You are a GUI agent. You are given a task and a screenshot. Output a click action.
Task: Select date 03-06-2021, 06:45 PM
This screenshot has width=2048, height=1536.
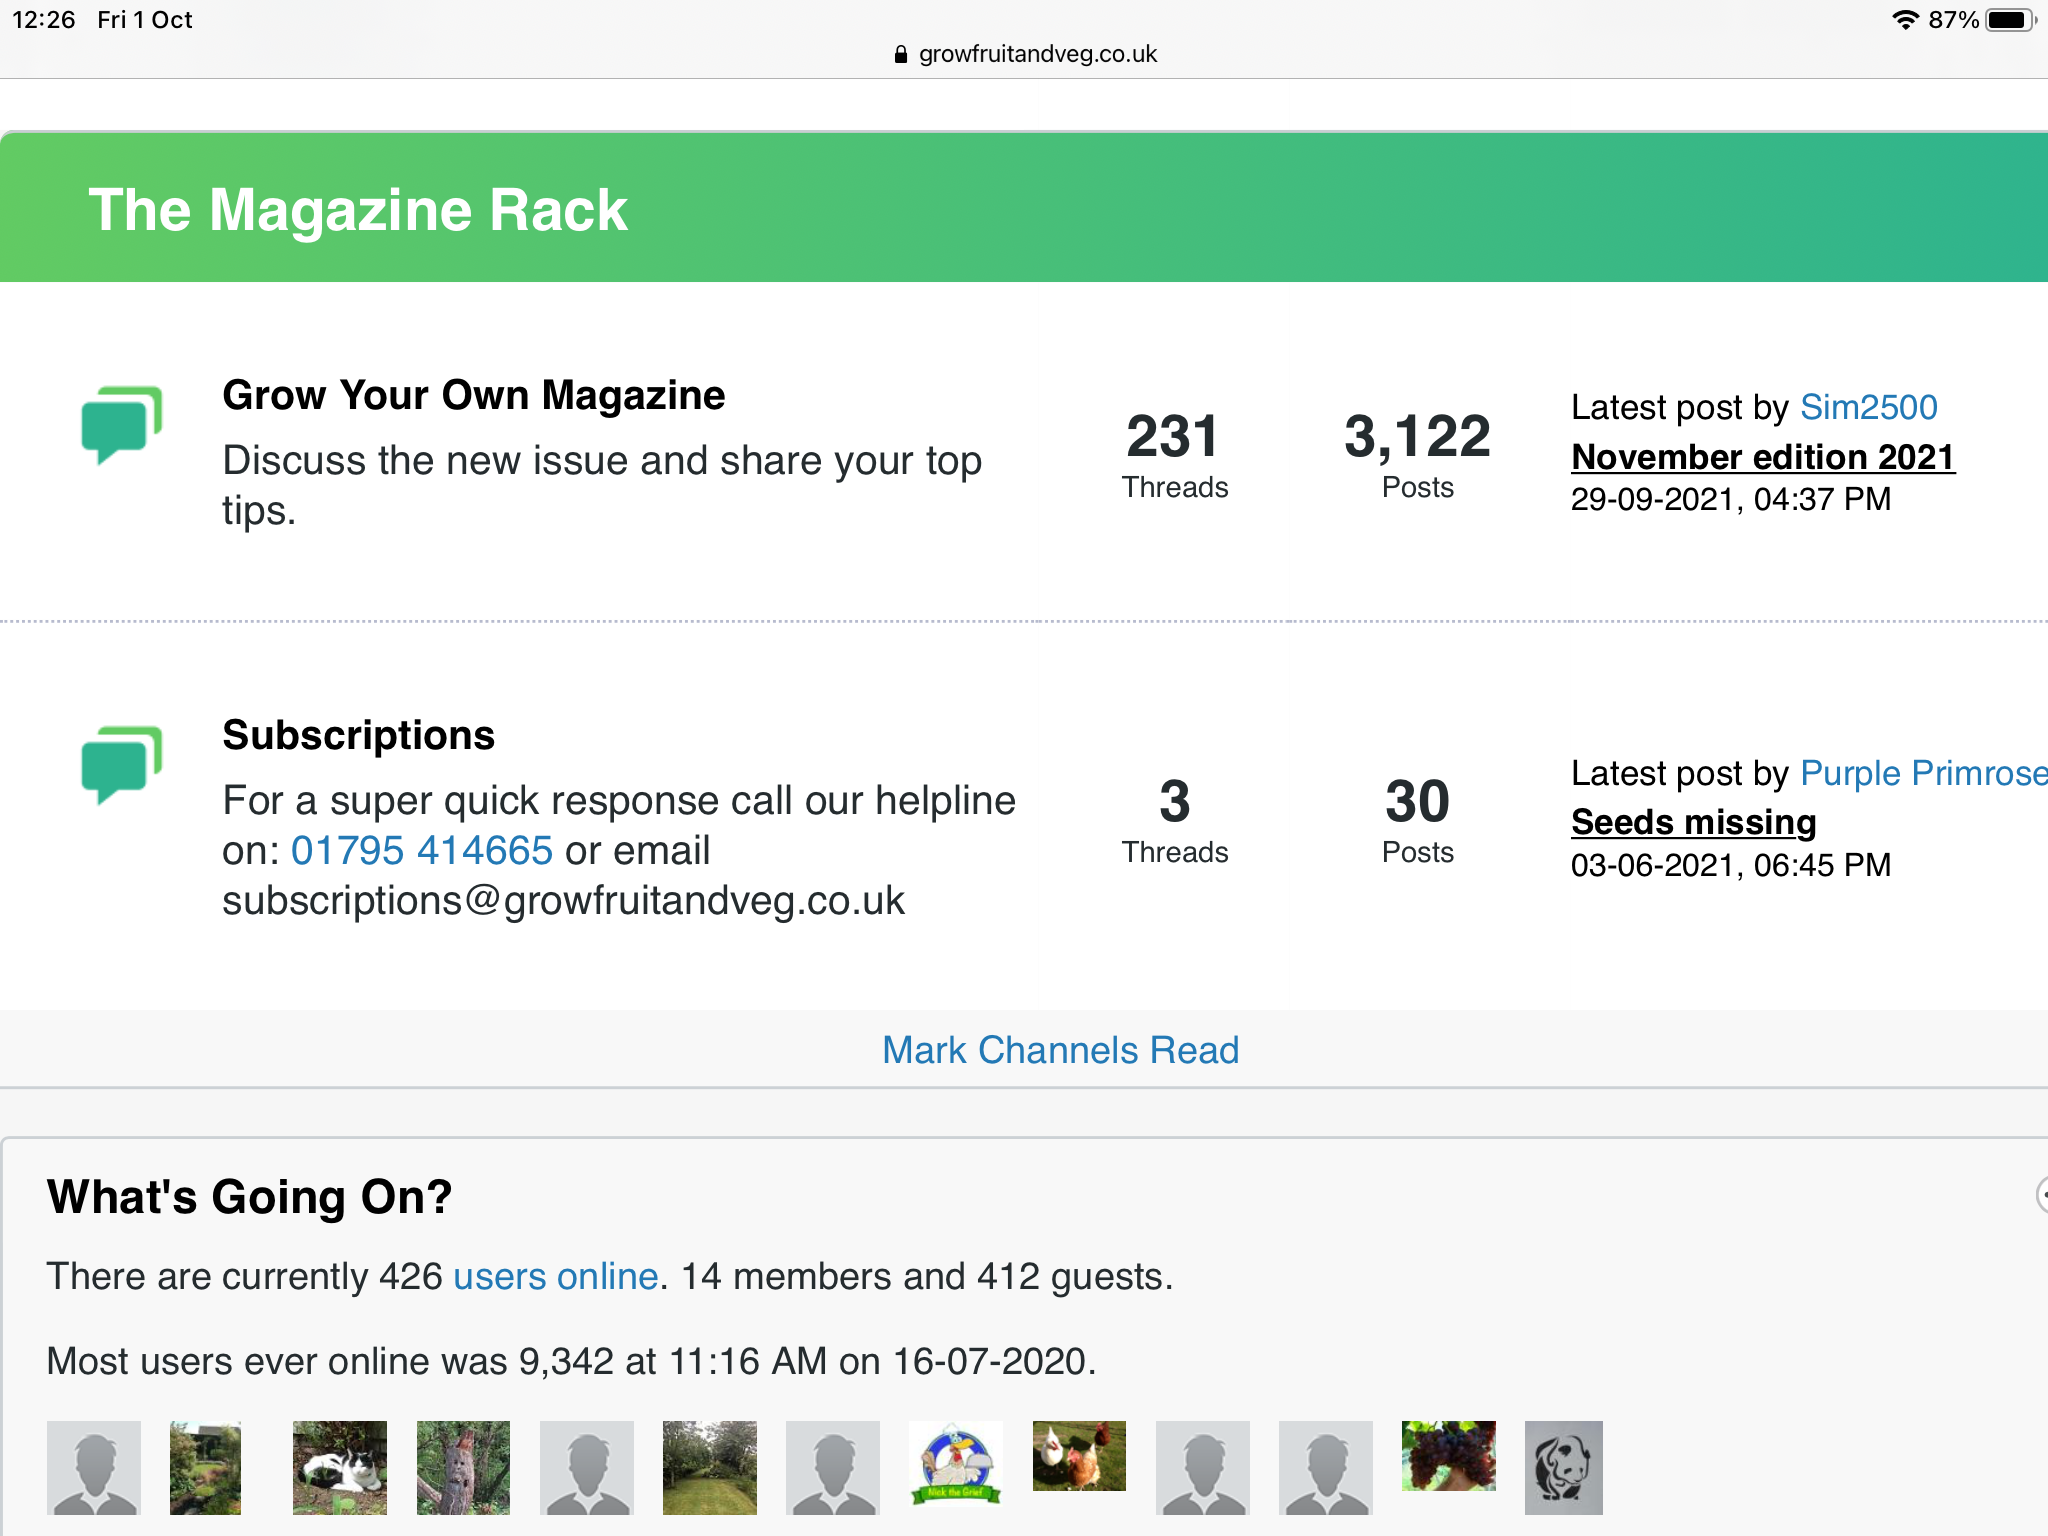click(1731, 865)
